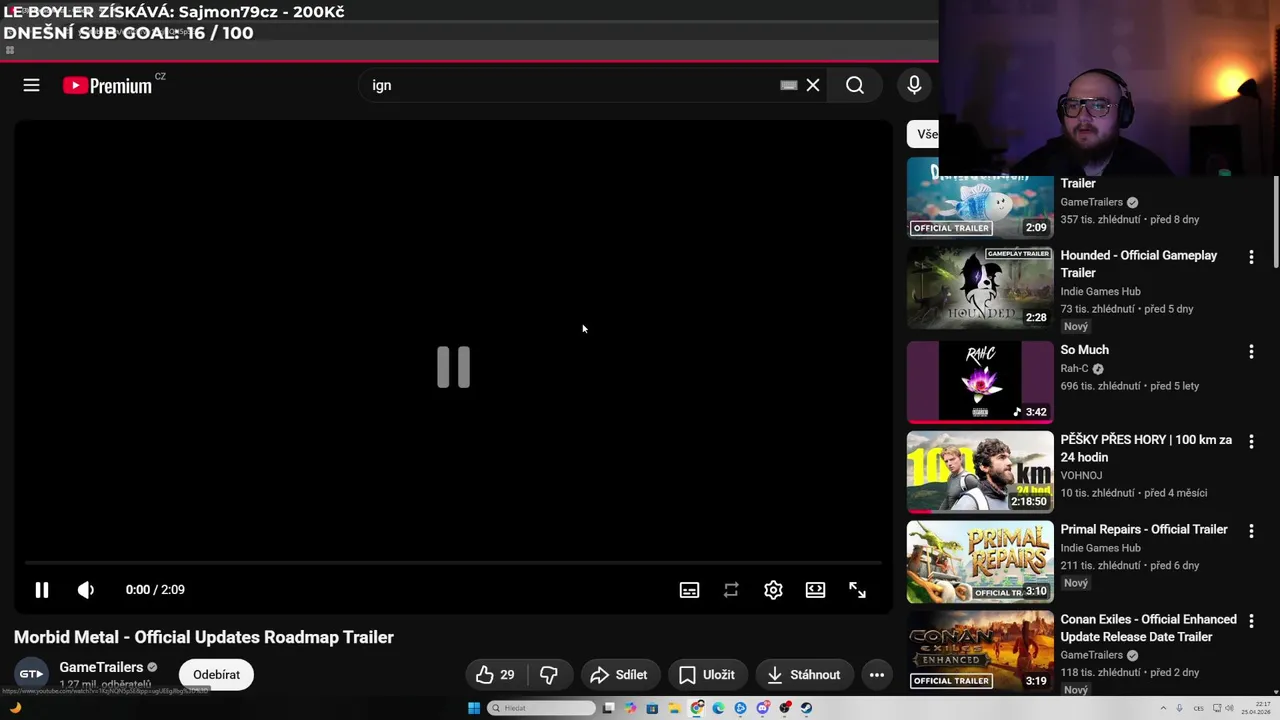The width and height of the screenshot is (1280, 720).
Task: Open Primal Repairs trailer thumbnail
Action: [x=980, y=562]
